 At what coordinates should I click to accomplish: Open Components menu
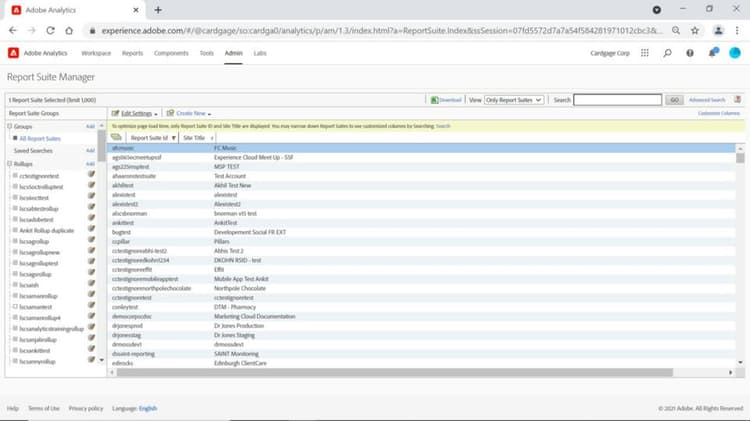click(x=171, y=53)
